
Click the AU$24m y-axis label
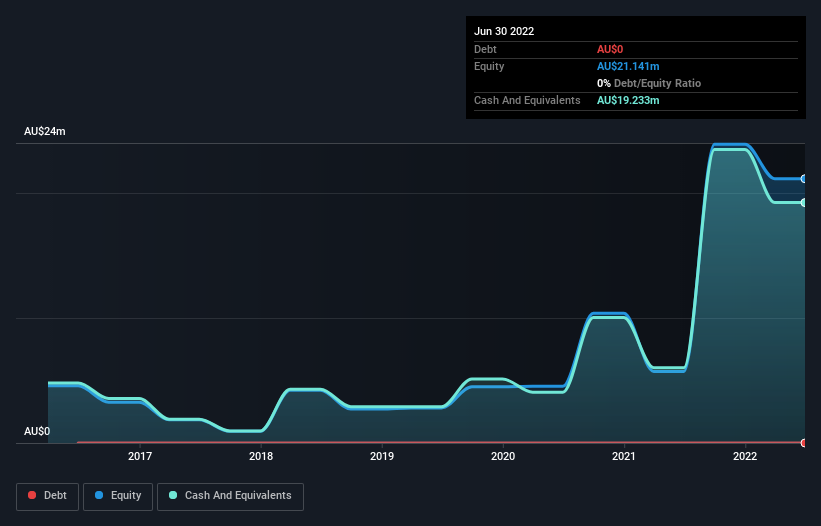pos(45,131)
